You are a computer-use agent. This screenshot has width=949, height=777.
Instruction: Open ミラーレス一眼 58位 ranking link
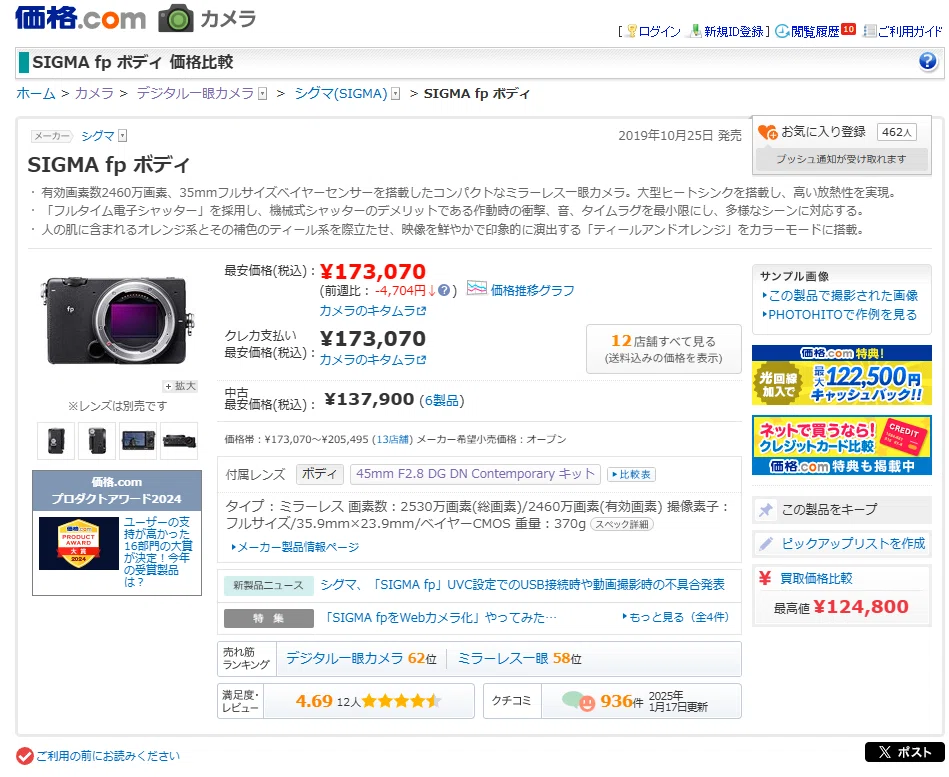519,658
